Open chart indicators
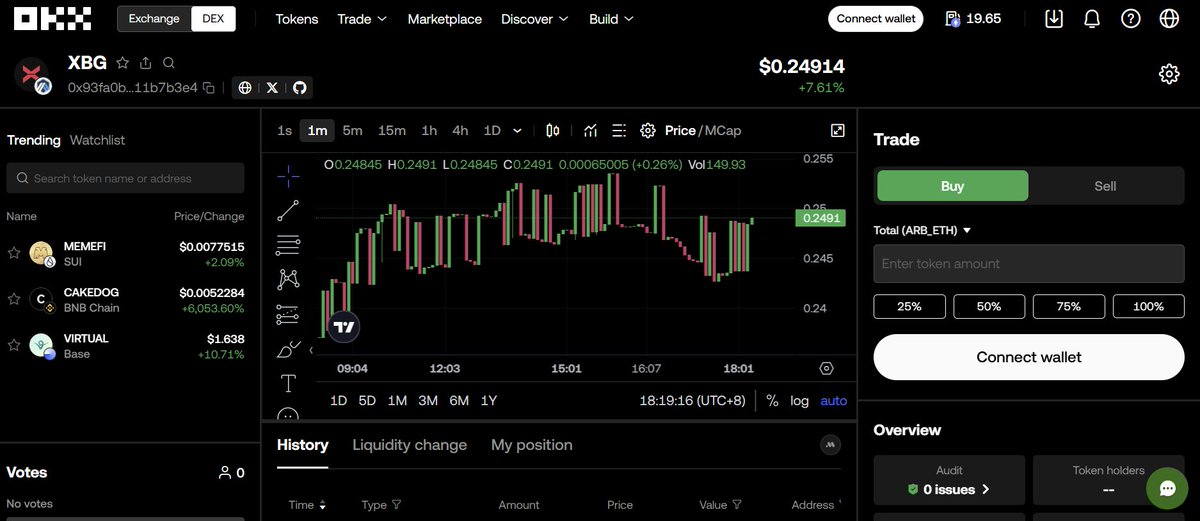The height and width of the screenshot is (521, 1200). [591, 130]
